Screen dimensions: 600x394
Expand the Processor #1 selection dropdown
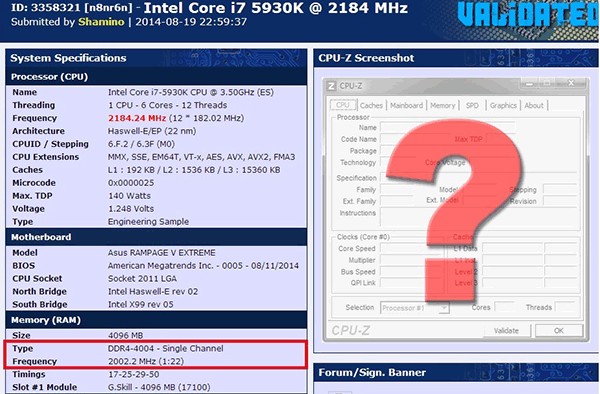414,308
